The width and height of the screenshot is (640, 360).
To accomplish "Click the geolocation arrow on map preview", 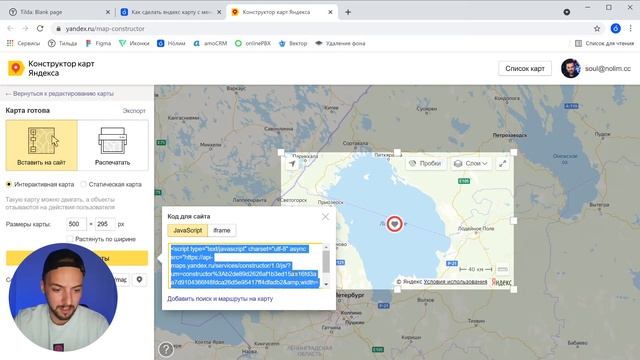I will point(292,164).
